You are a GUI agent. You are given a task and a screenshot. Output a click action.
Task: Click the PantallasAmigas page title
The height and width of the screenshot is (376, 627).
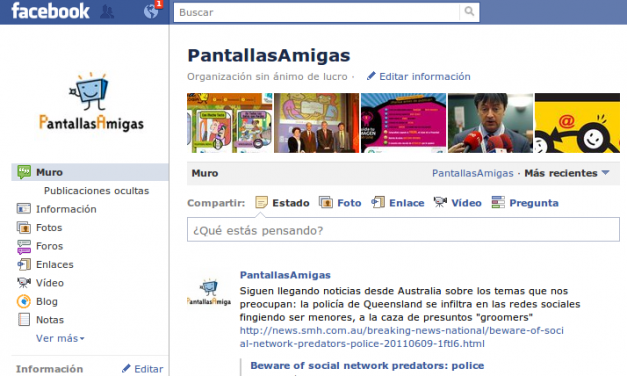pos(269,56)
